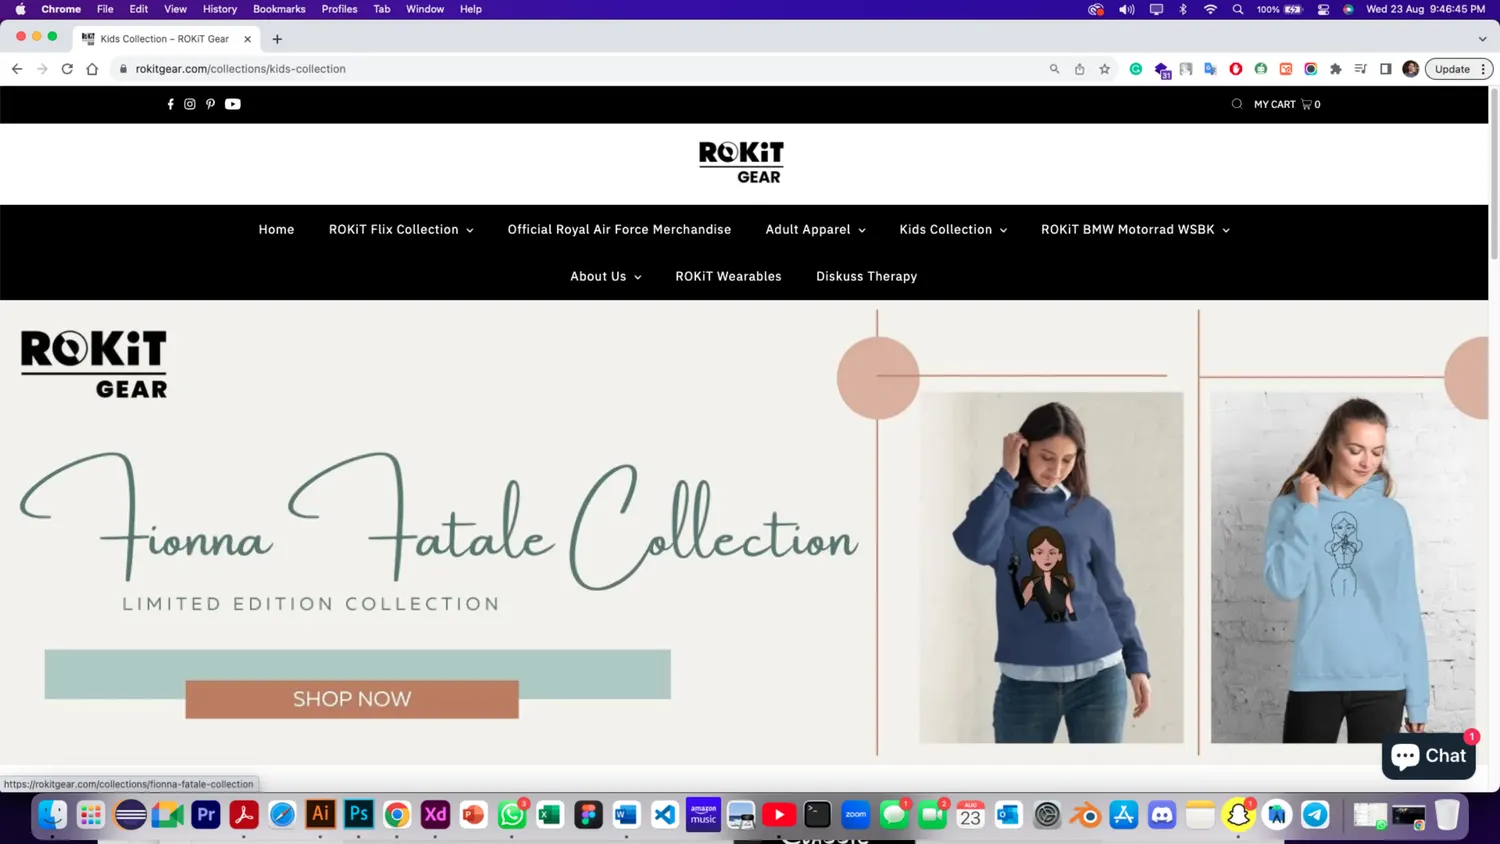The image size is (1500, 844).
Task: Open the History menu in the menu bar
Action: [220, 9]
